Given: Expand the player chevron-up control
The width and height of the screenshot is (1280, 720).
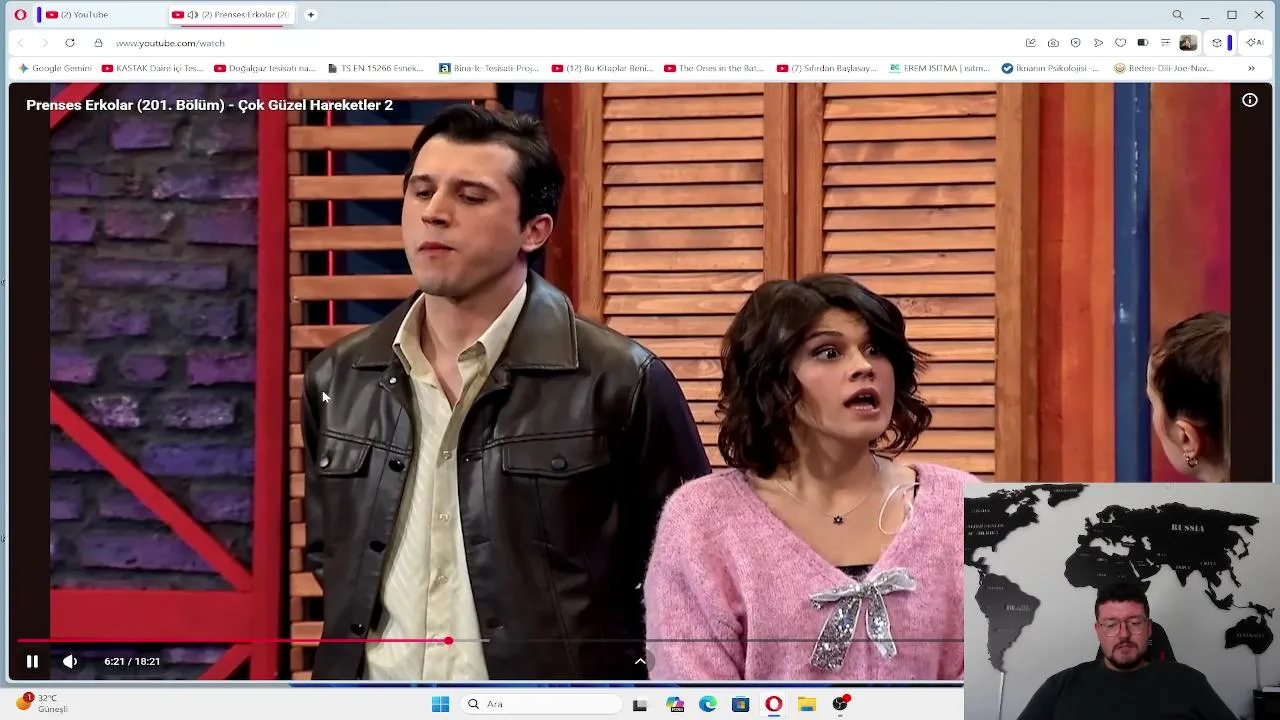Looking at the screenshot, I should (640, 661).
